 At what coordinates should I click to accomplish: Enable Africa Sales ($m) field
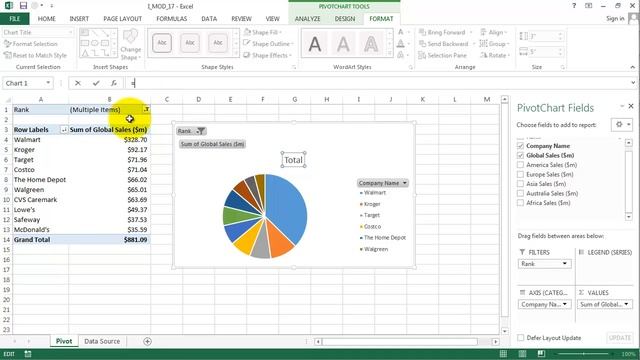(x=520, y=203)
